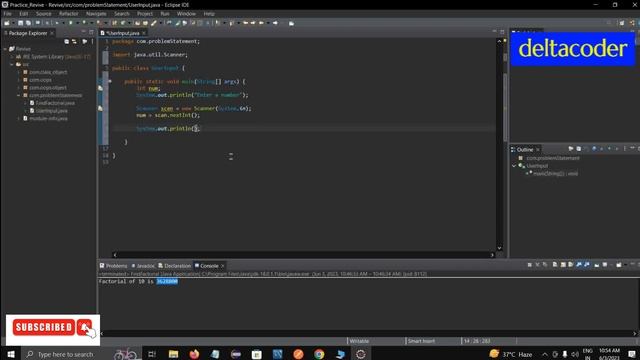Click the editor horizontal scrollbar right arrow
Image resolution: width=640 pixels, height=360 pixels.
coord(492,255)
